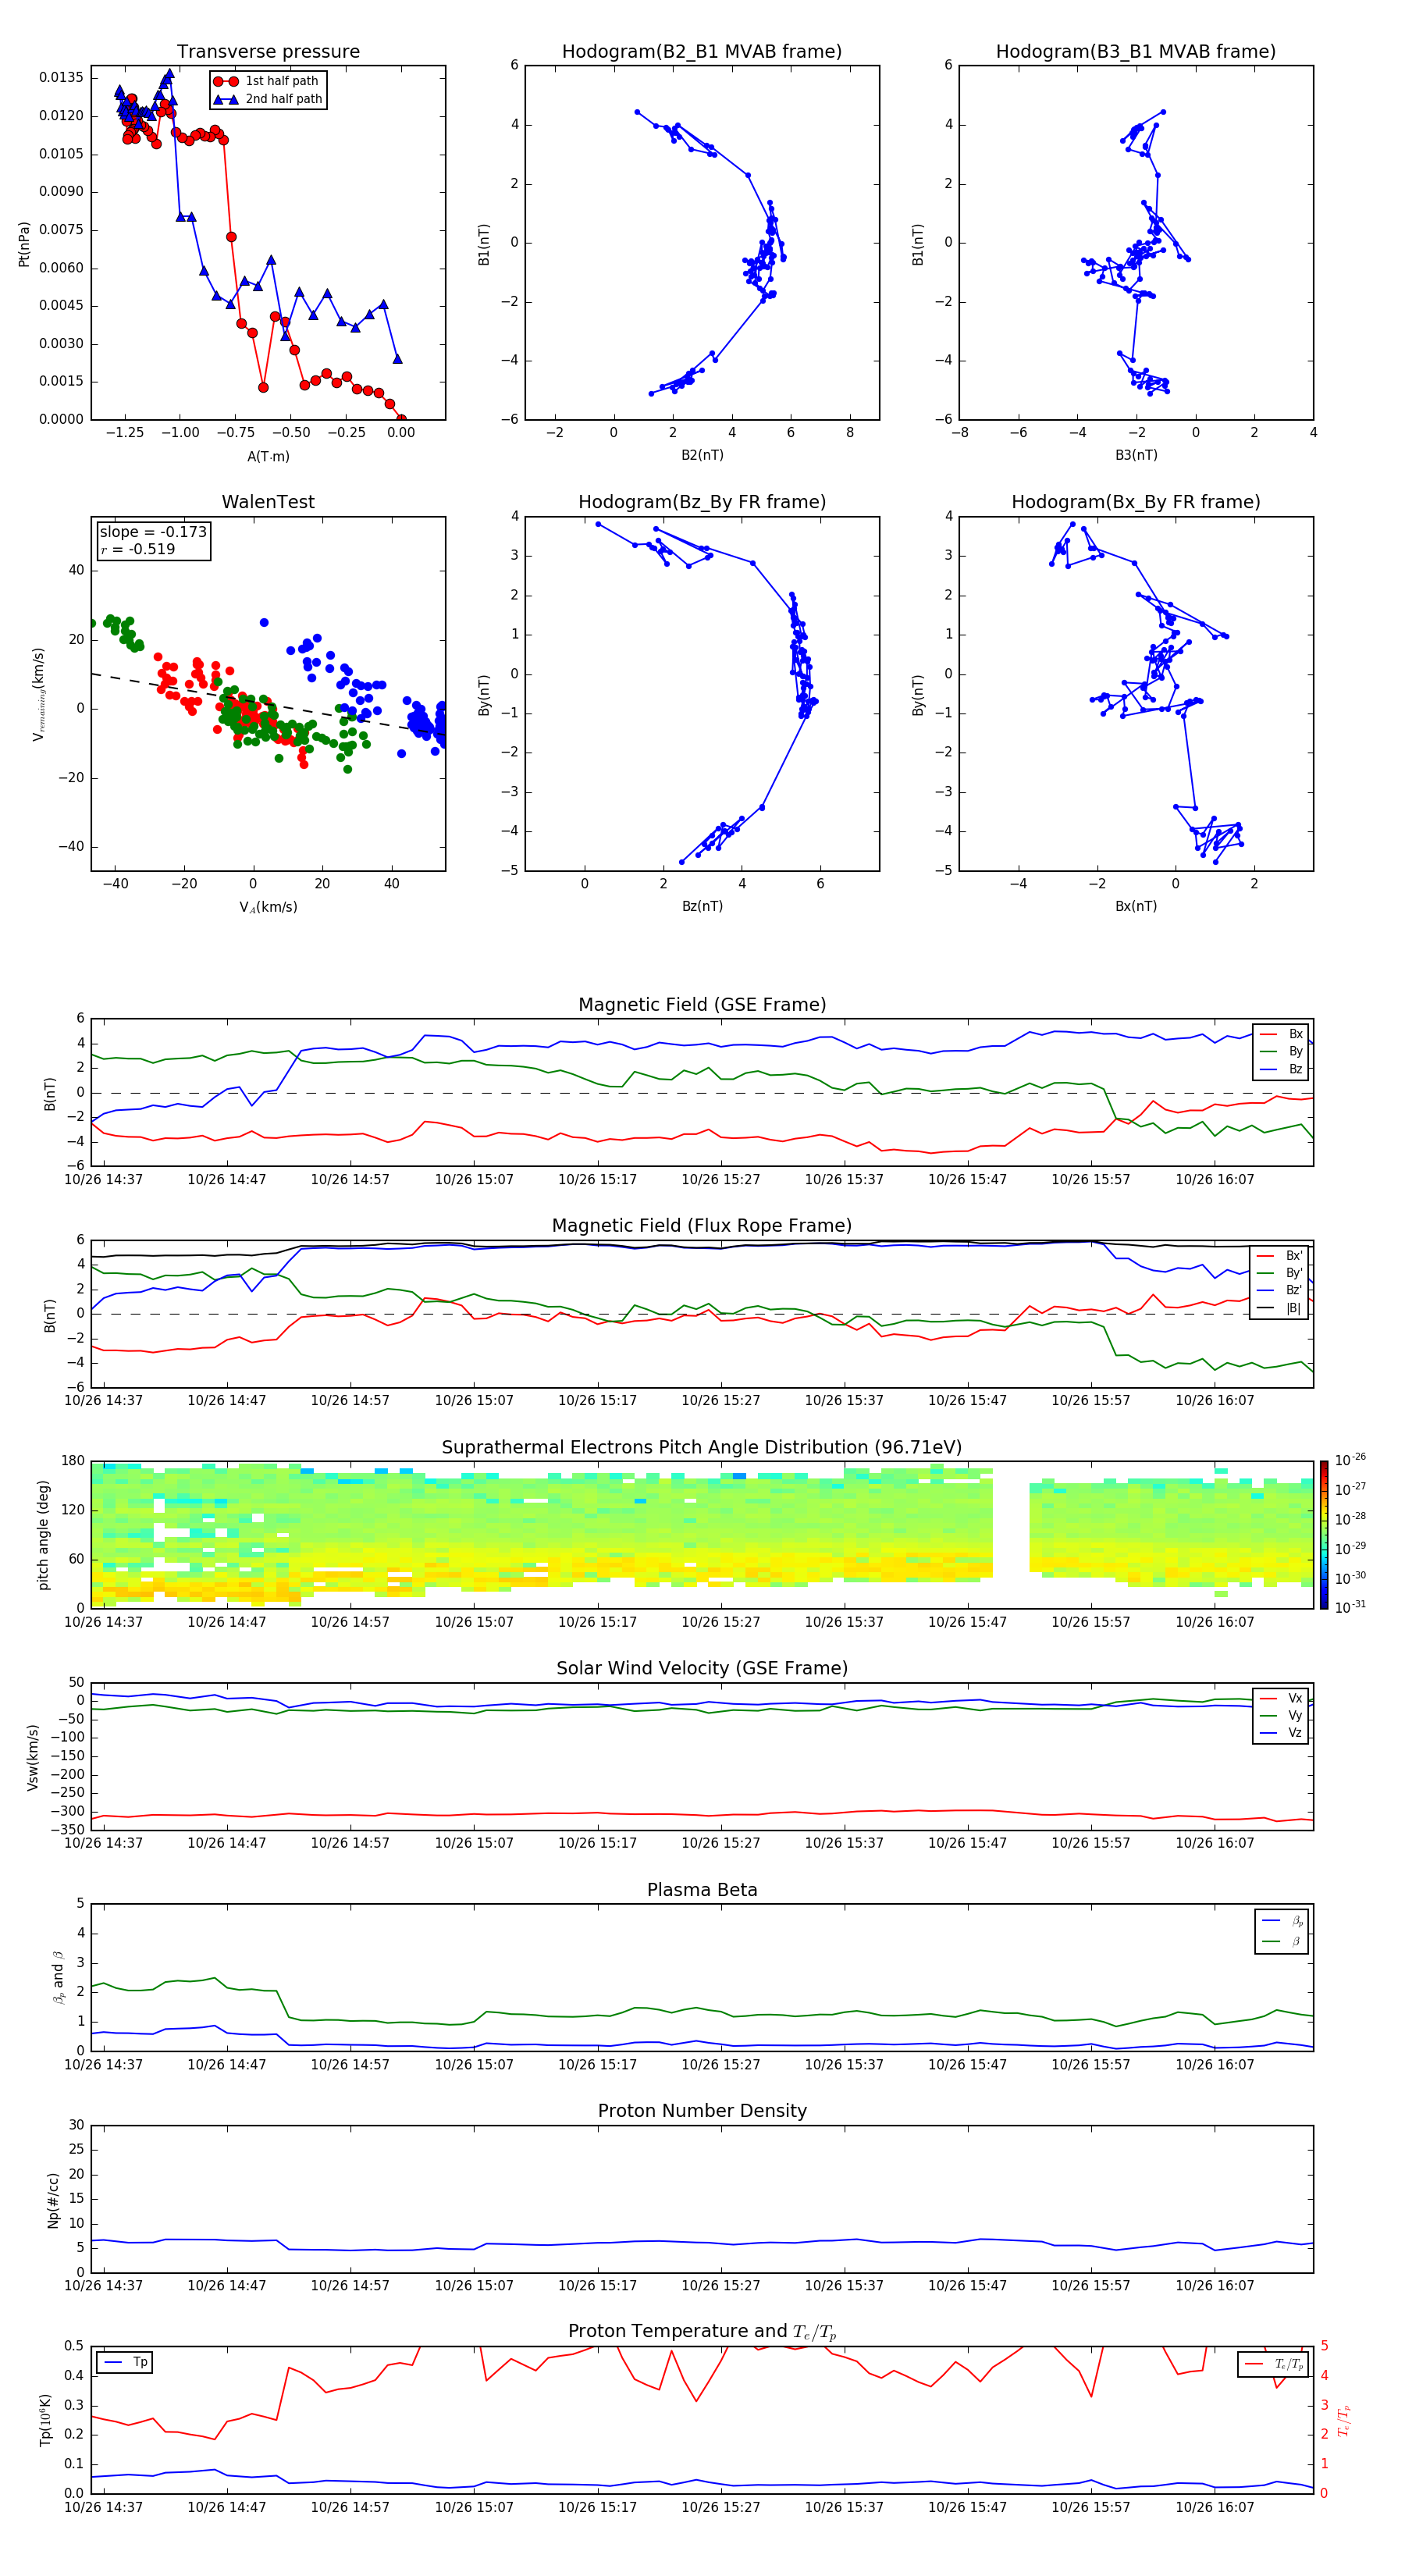Click the "Proton Temperature and Te/Tp" title
The image size is (1405, 2576).
point(702,2333)
